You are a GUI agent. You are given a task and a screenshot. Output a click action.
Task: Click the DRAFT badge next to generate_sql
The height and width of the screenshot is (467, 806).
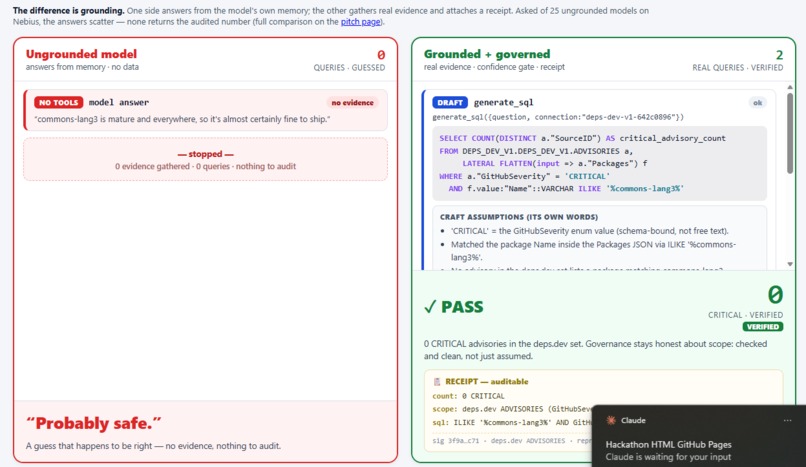point(450,102)
